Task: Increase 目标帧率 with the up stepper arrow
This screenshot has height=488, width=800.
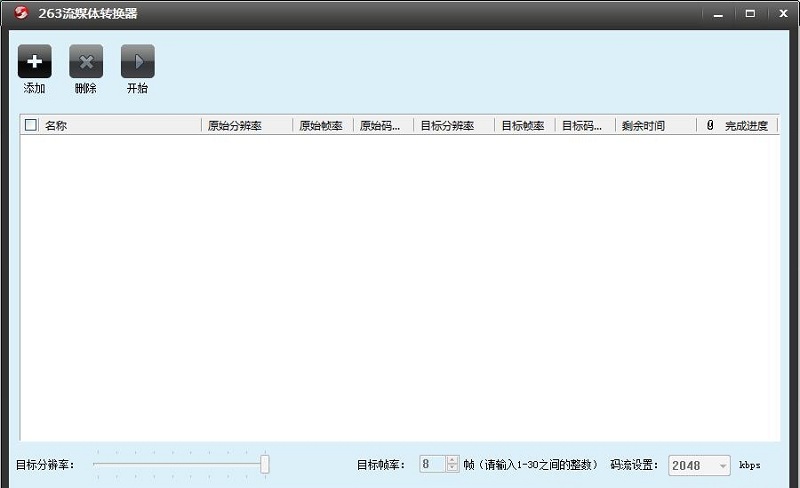Action: click(x=452, y=460)
